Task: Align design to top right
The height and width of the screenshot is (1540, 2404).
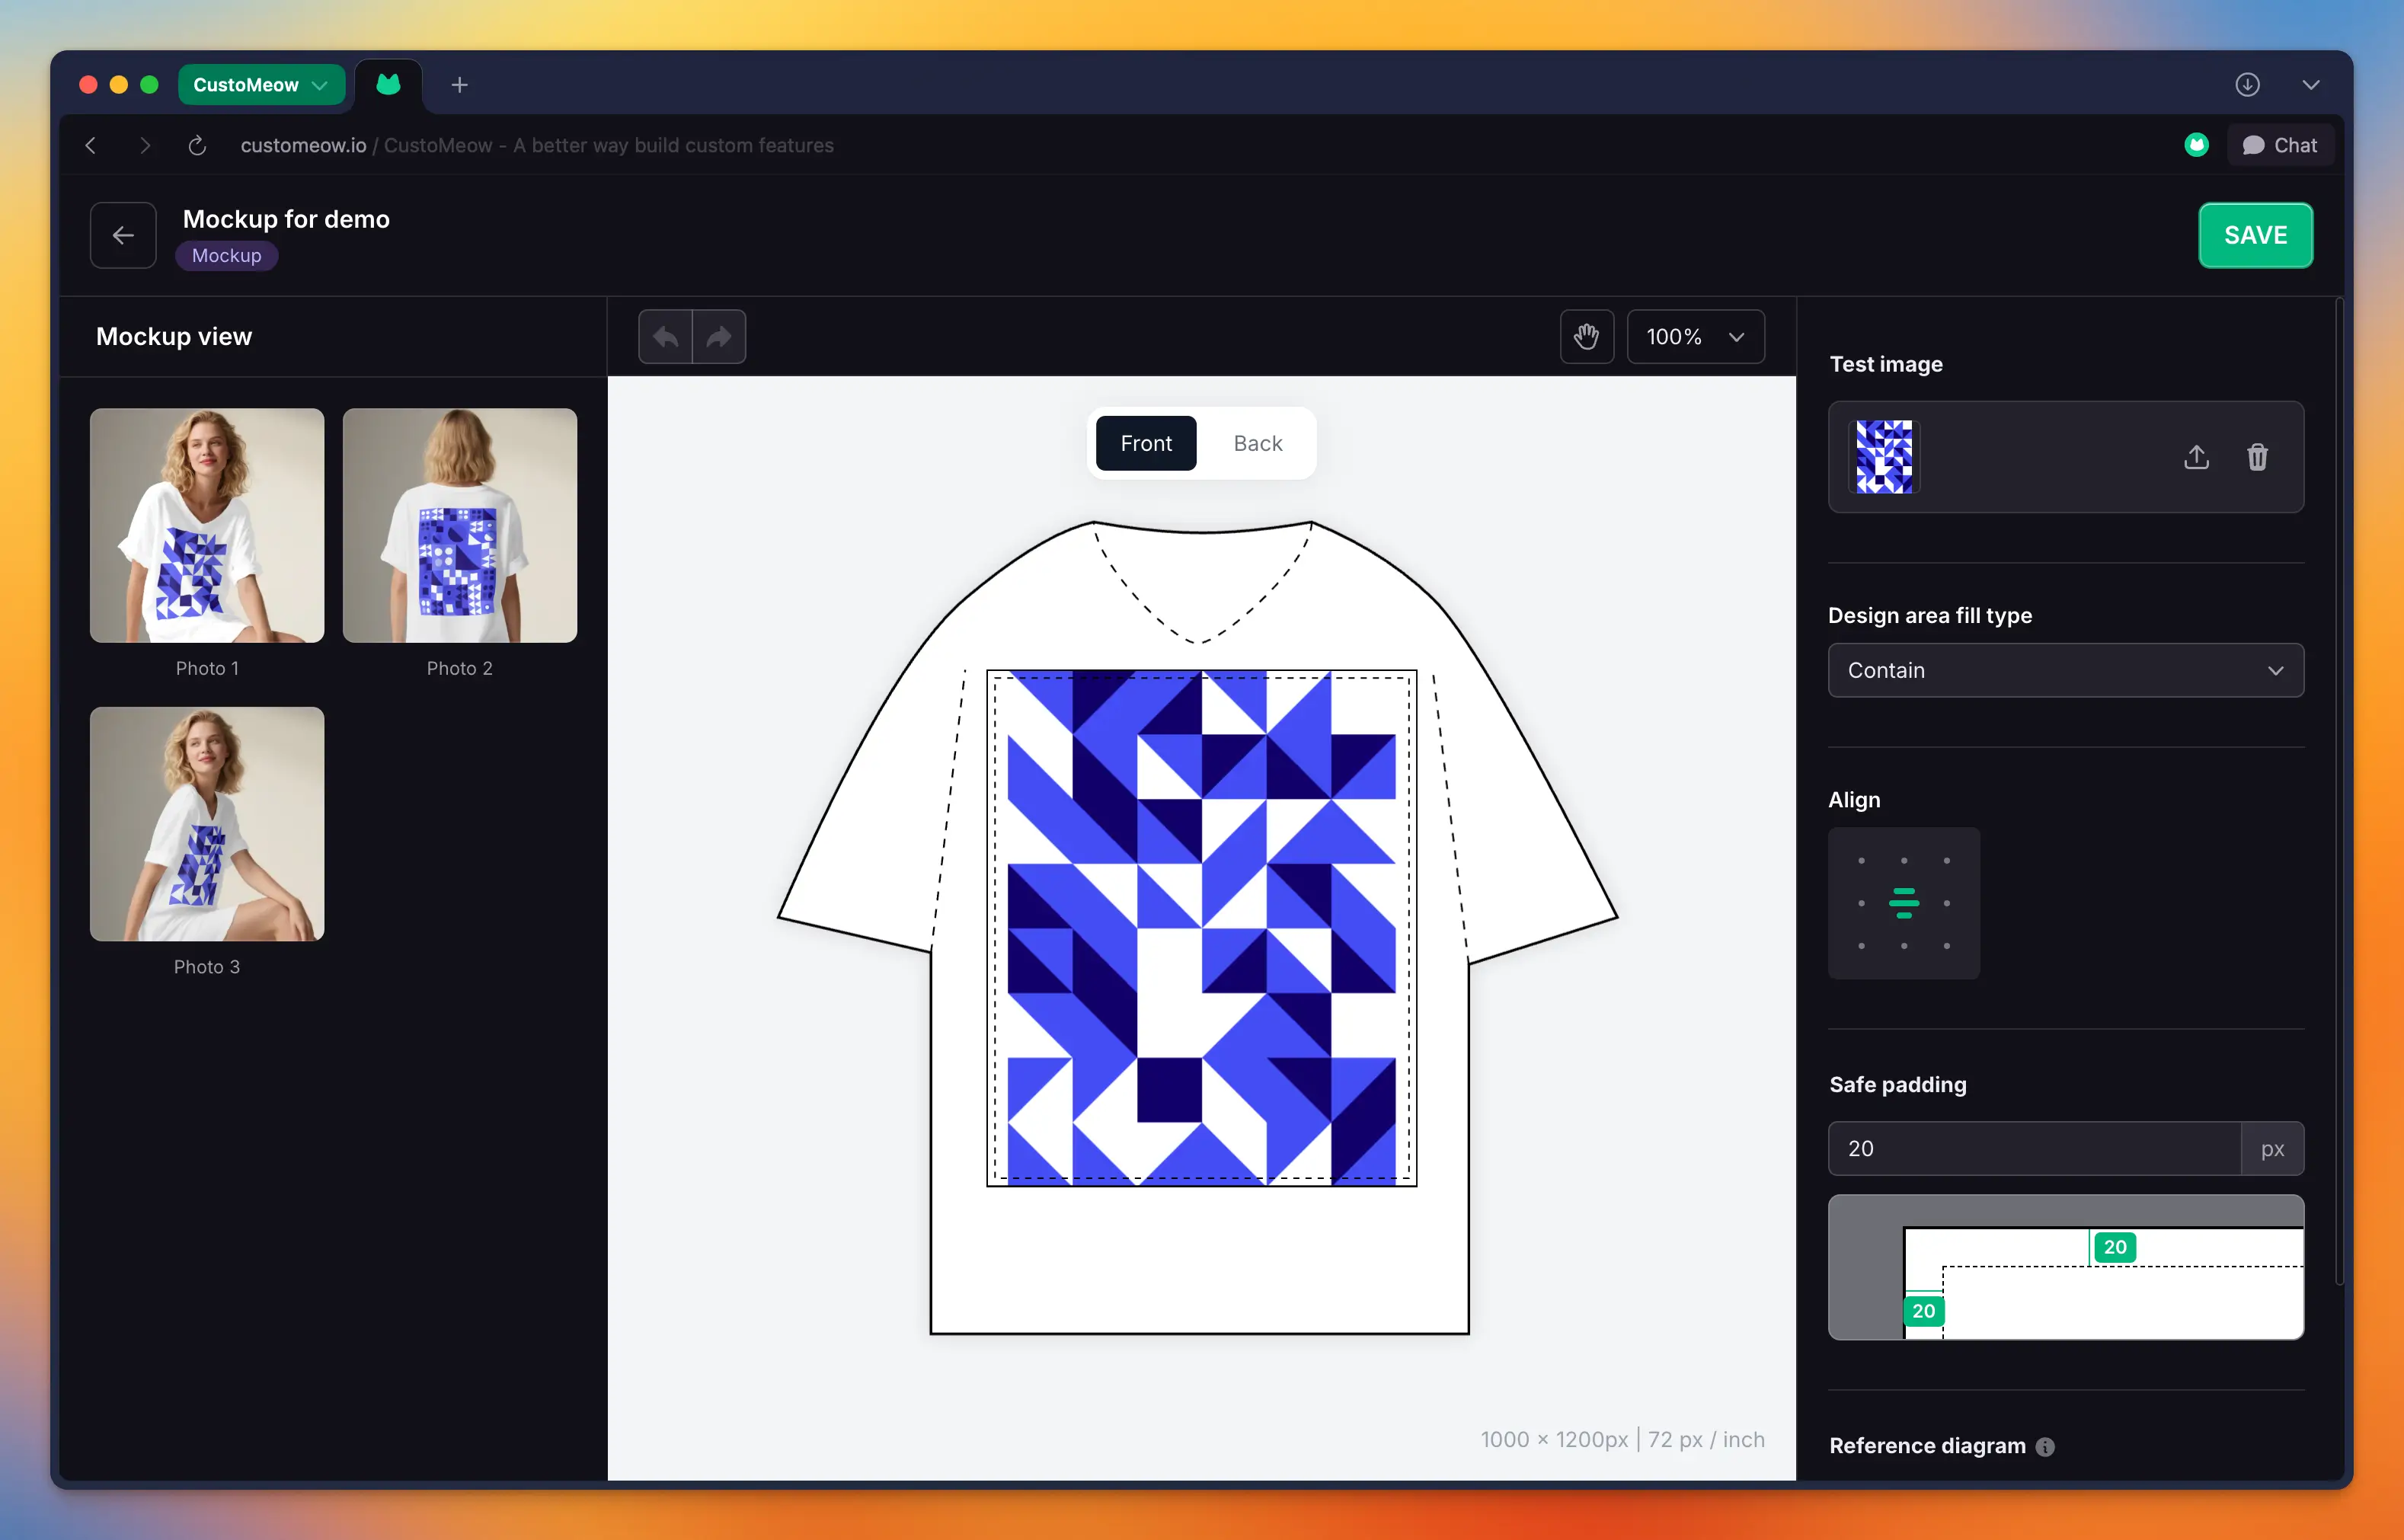Action: click(1946, 861)
